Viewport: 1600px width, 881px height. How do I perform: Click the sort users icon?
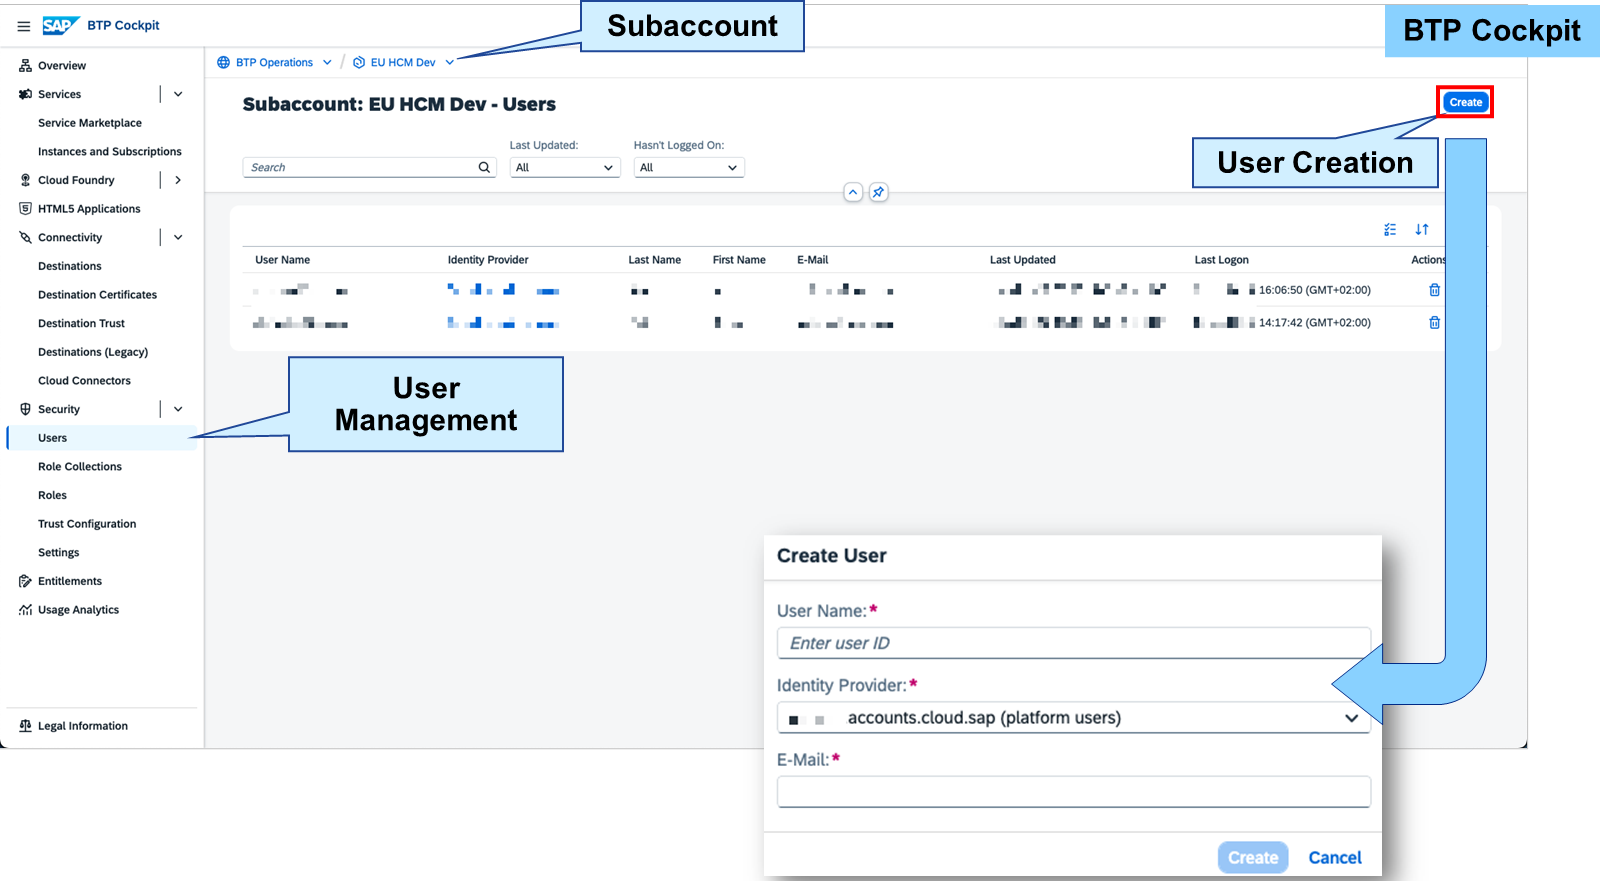[x=1422, y=230]
